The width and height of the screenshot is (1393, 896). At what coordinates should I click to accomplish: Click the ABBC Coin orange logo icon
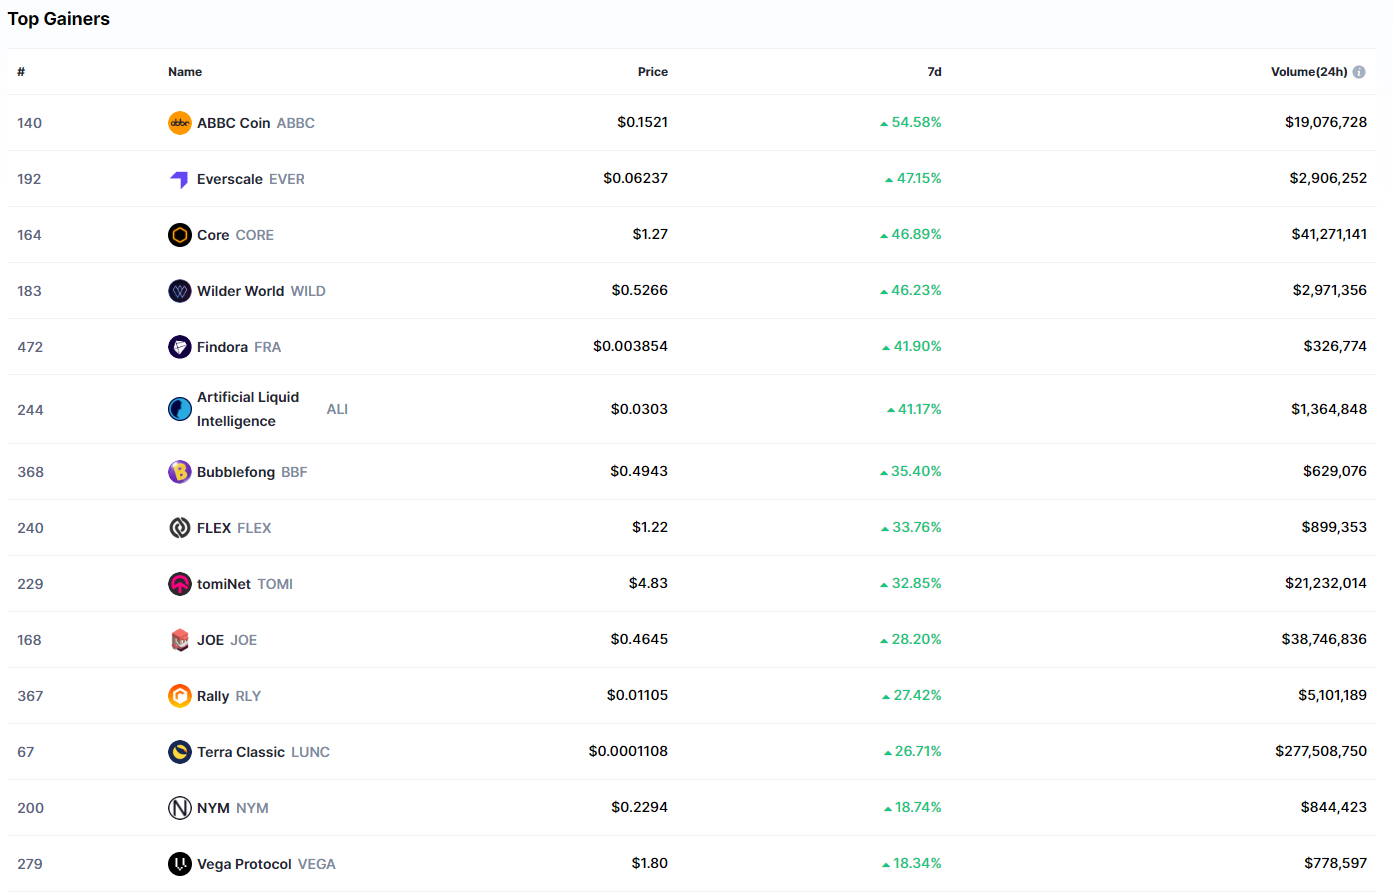(179, 123)
